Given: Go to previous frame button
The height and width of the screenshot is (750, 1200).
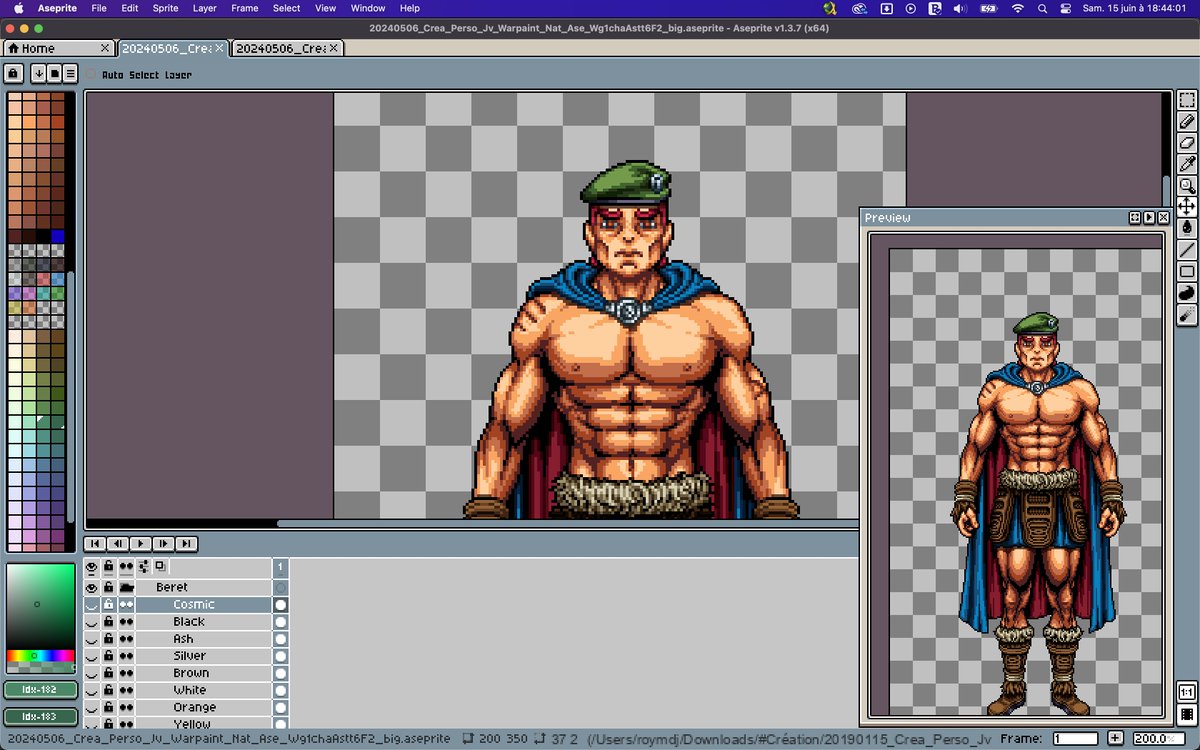Looking at the screenshot, I should 118,544.
